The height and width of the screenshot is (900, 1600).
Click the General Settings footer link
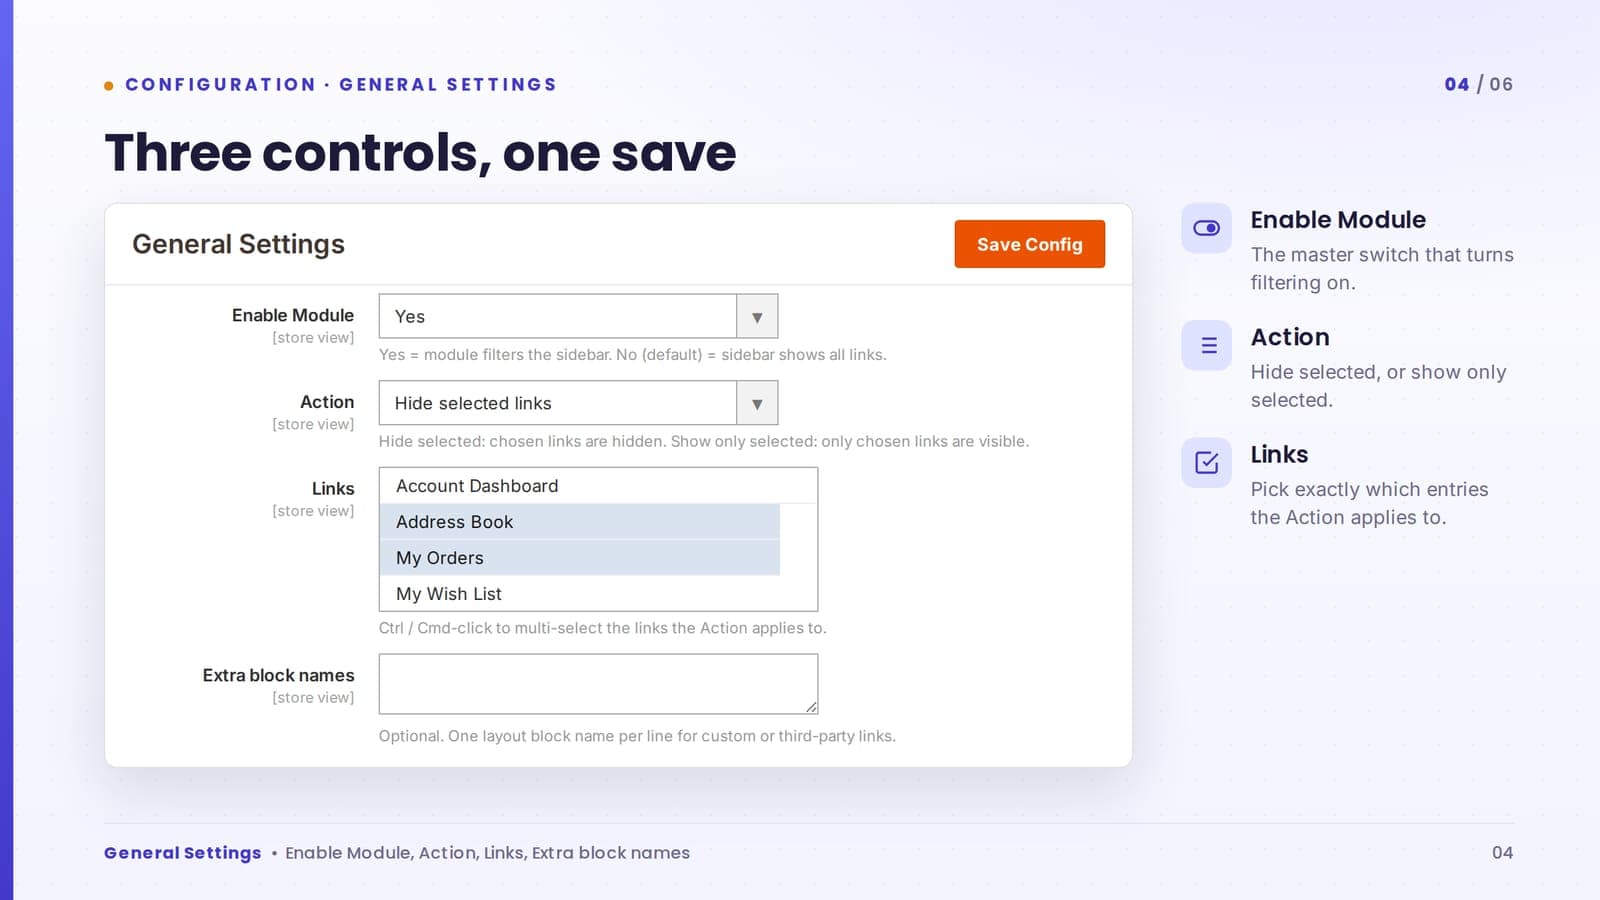click(182, 853)
